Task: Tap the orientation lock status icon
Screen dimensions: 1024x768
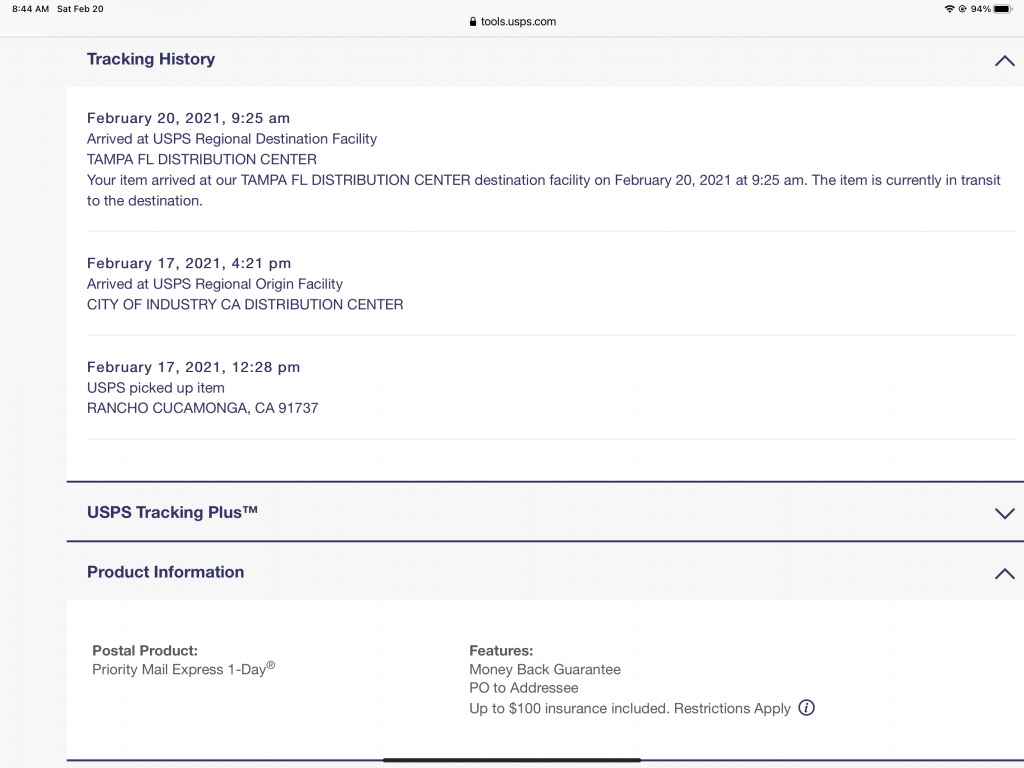Action: [962, 9]
